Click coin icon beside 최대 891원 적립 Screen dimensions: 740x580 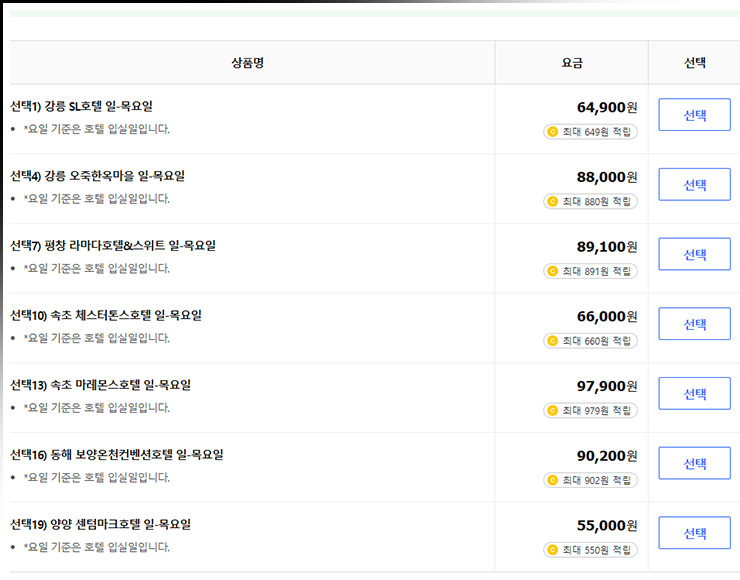click(552, 271)
